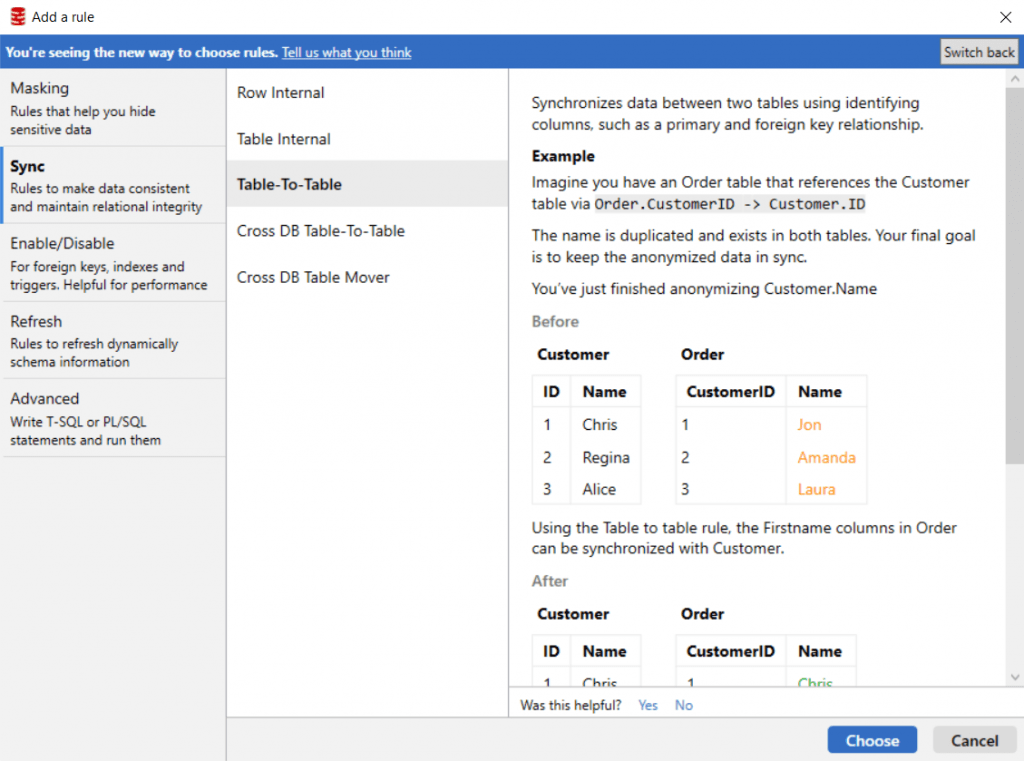1024x761 pixels.
Task: Select the Masking rules category
Action: pyautogui.click(x=113, y=107)
